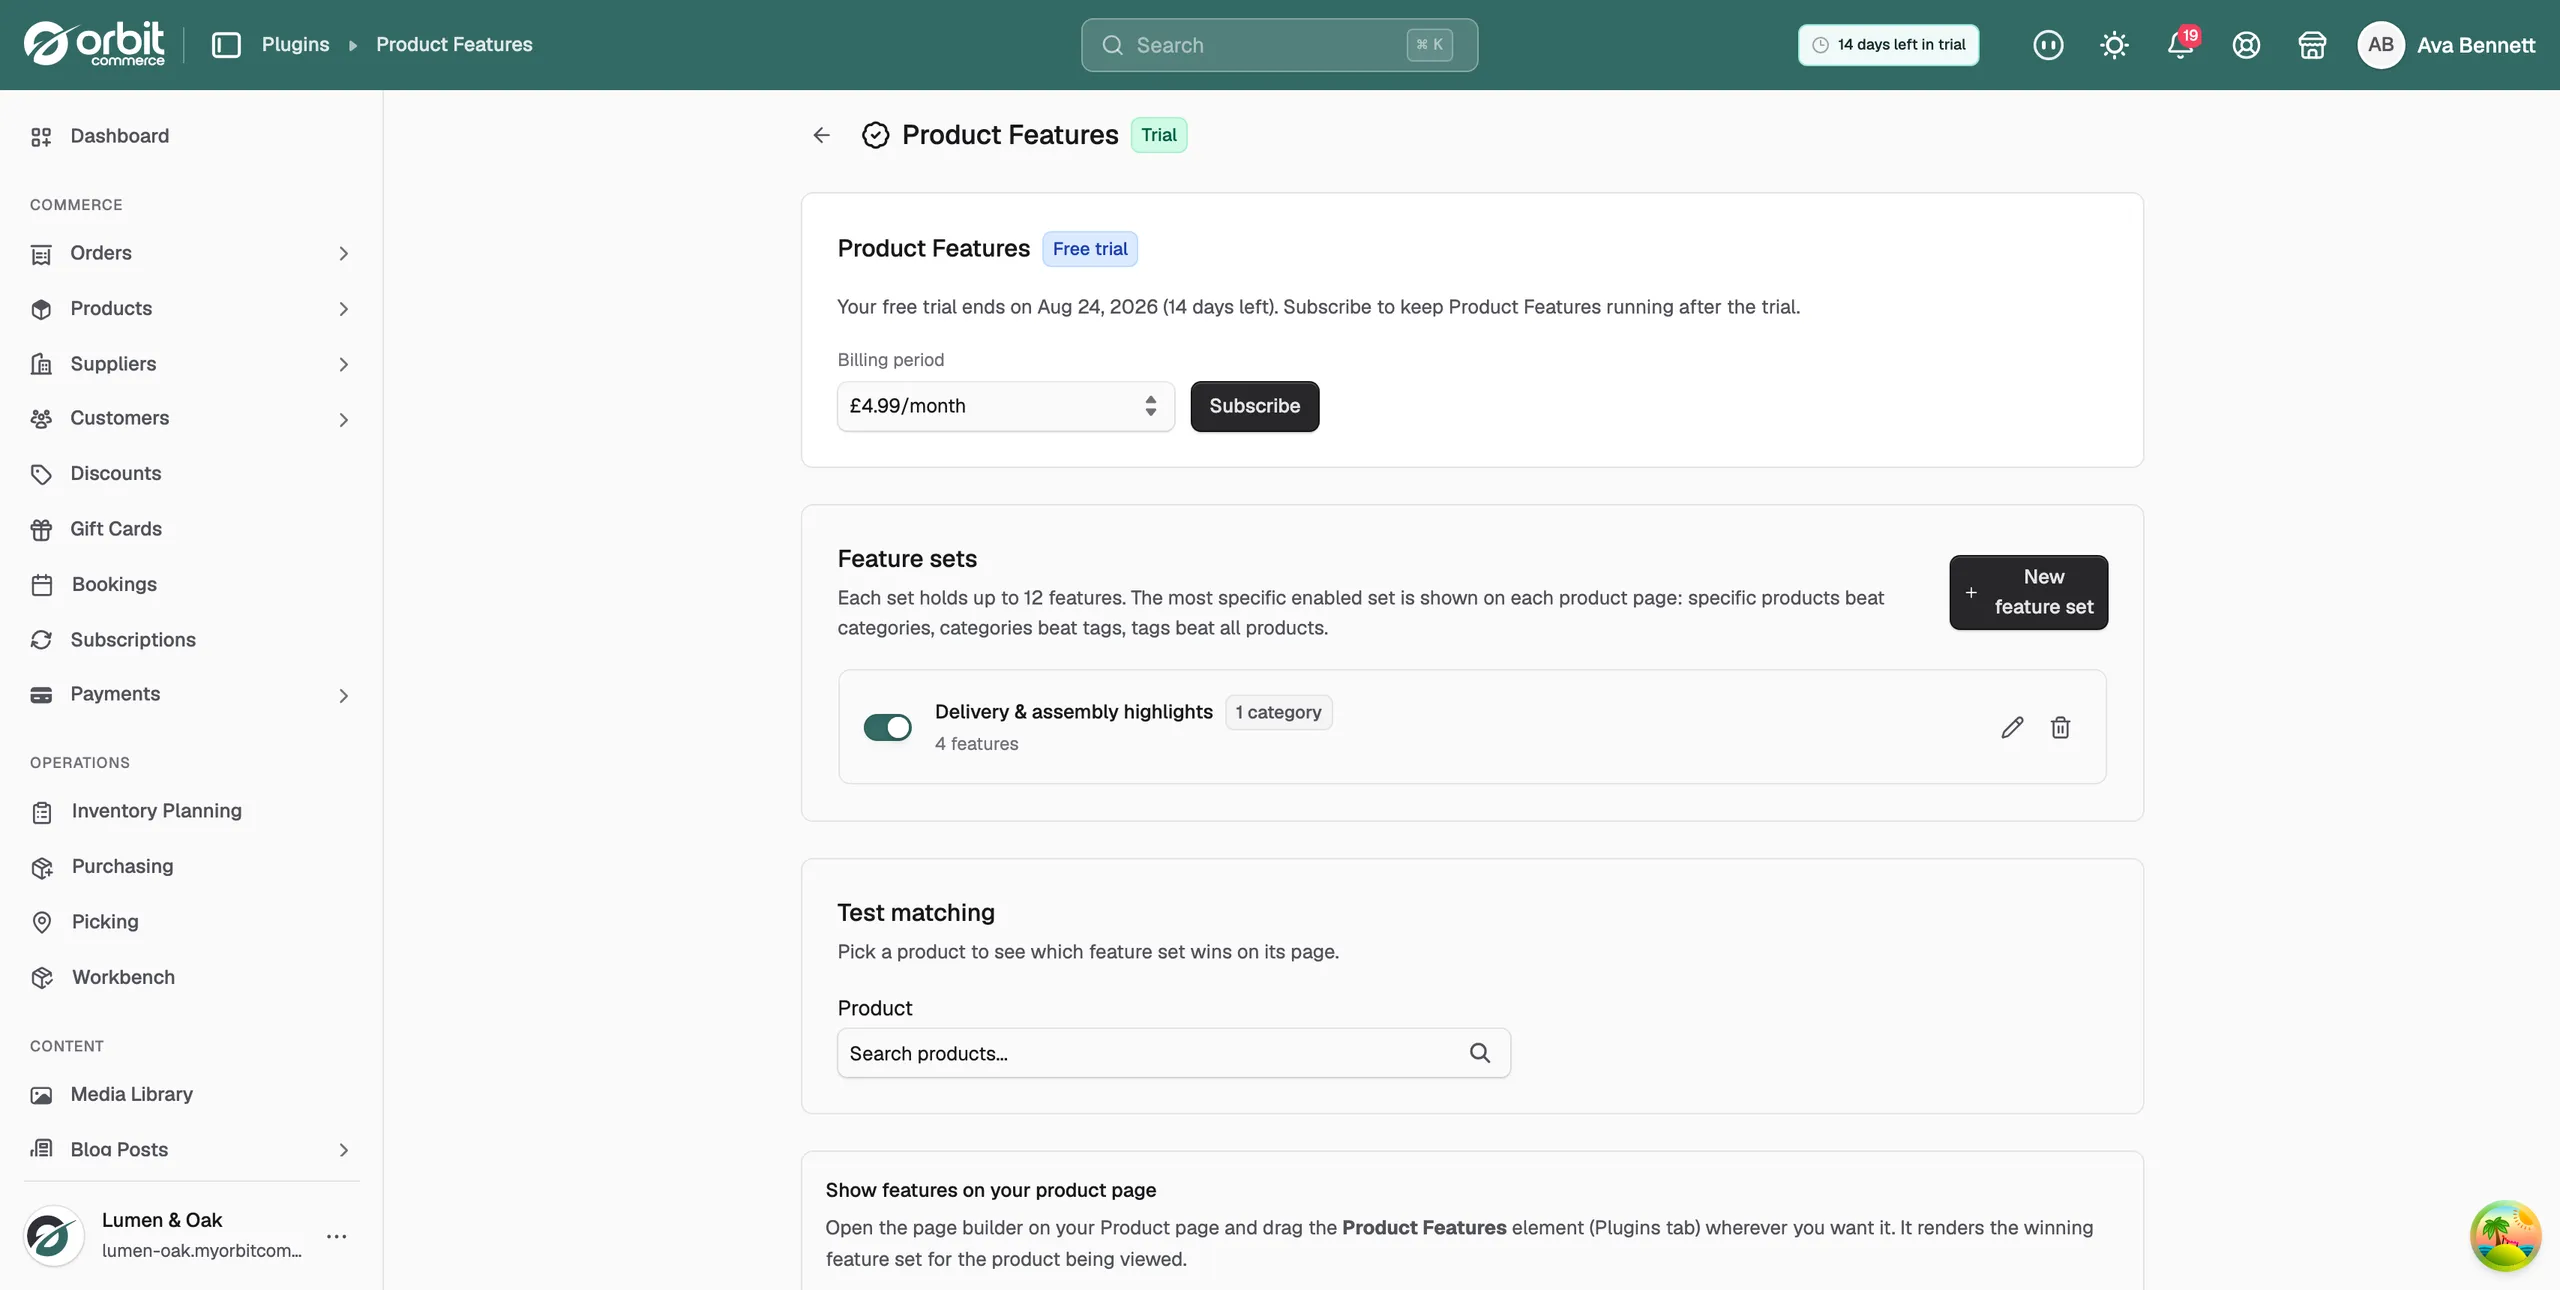Click the Subscribe button
Image resolution: width=2560 pixels, height=1290 pixels.
coord(1254,406)
